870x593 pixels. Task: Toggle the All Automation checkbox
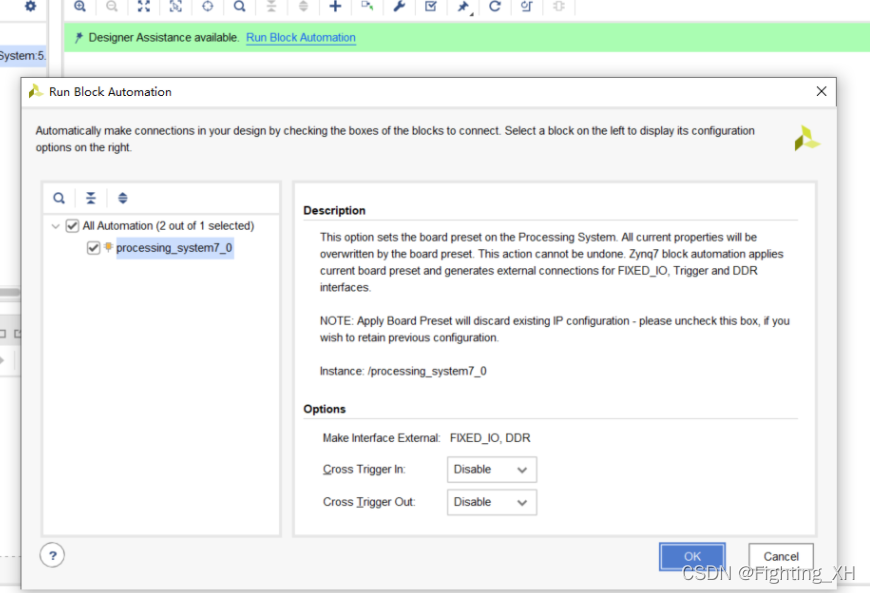(72, 226)
